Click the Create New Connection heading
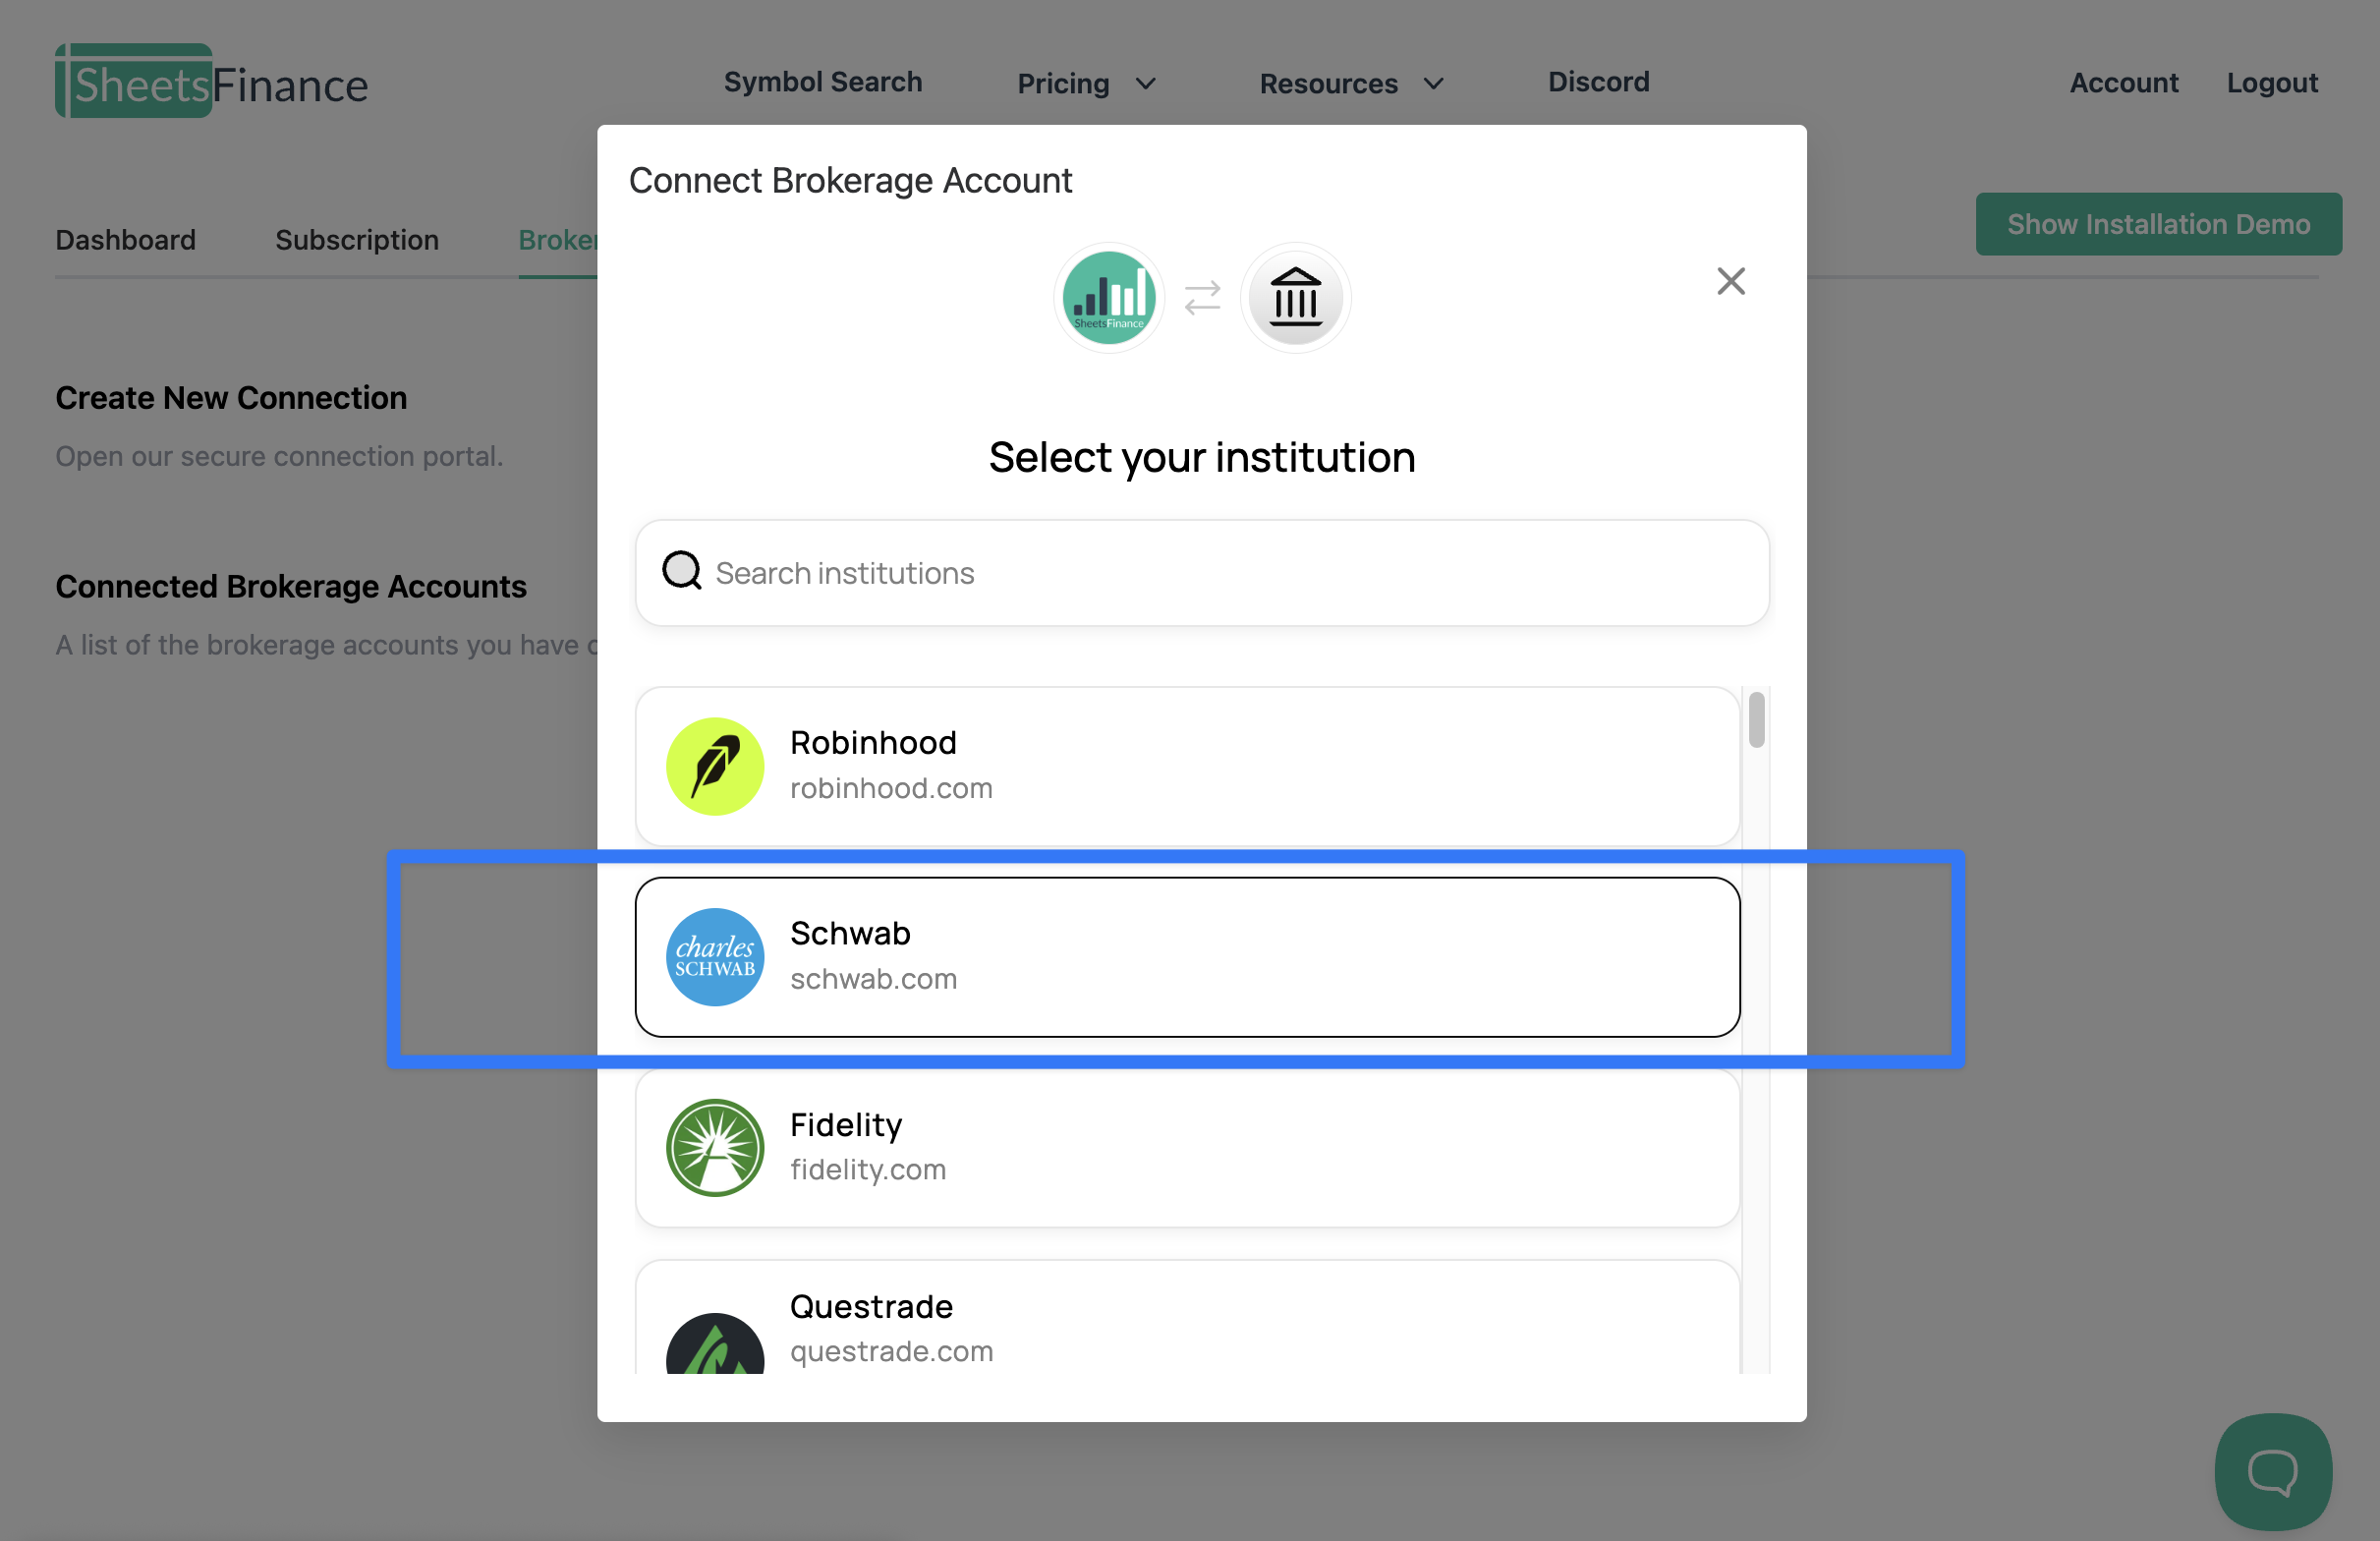This screenshot has width=2380, height=1541. pyautogui.click(x=231, y=398)
